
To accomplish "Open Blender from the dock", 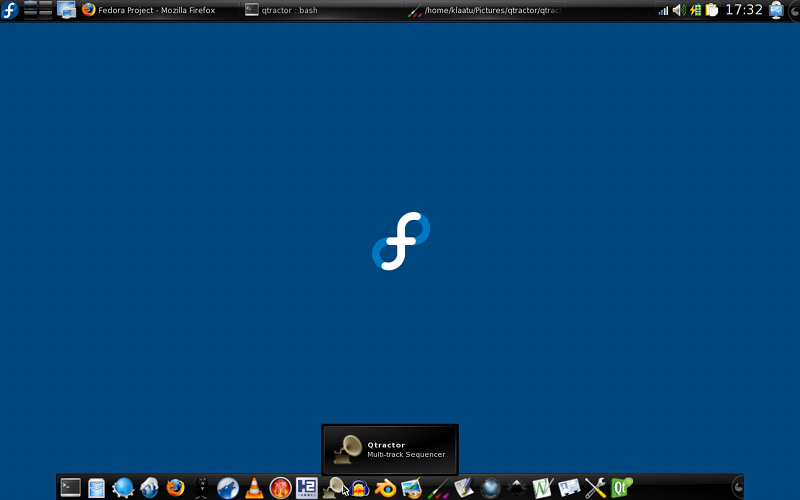I will click(x=385, y=487).
